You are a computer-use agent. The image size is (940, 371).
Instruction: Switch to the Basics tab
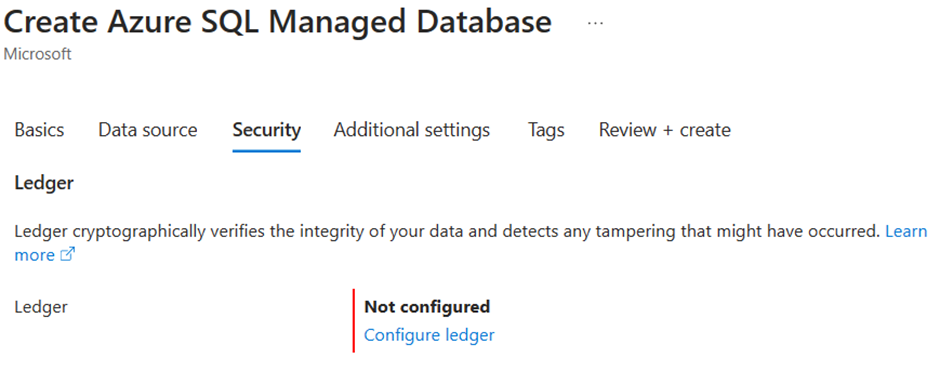(39, 130)
